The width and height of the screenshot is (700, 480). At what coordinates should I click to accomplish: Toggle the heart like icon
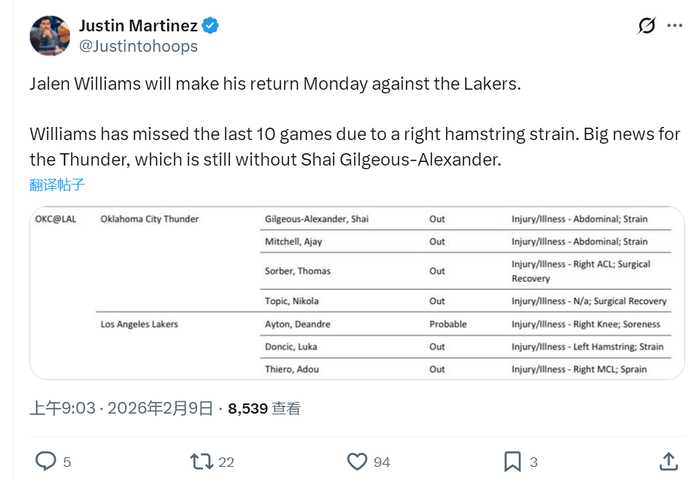[x=357, y=461]
